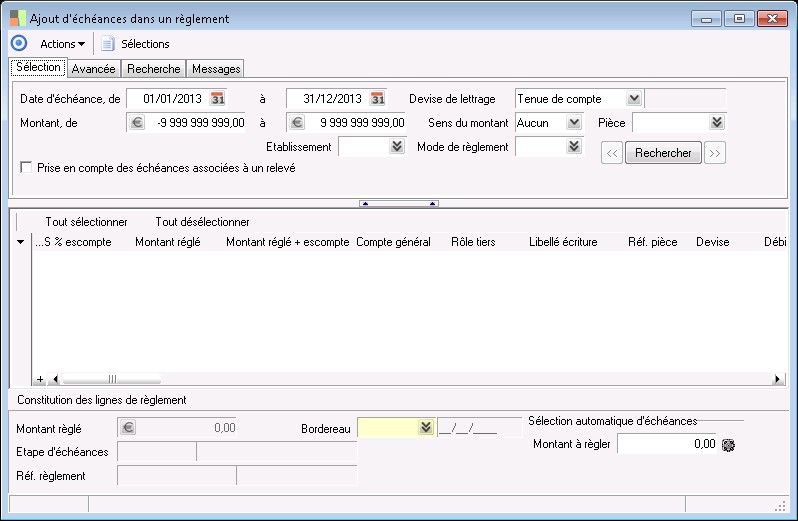Switch to the Avancée tab

[x=94, y=69]
